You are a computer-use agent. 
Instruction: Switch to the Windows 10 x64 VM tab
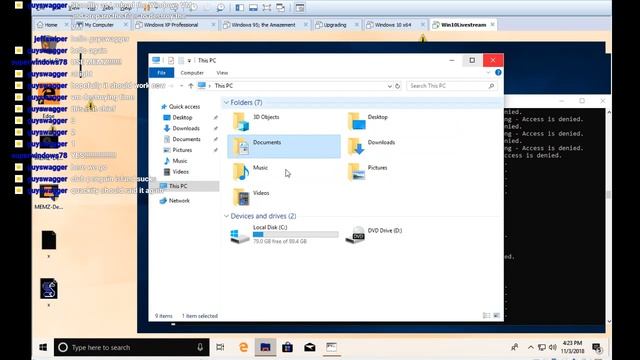click(393, 25)
